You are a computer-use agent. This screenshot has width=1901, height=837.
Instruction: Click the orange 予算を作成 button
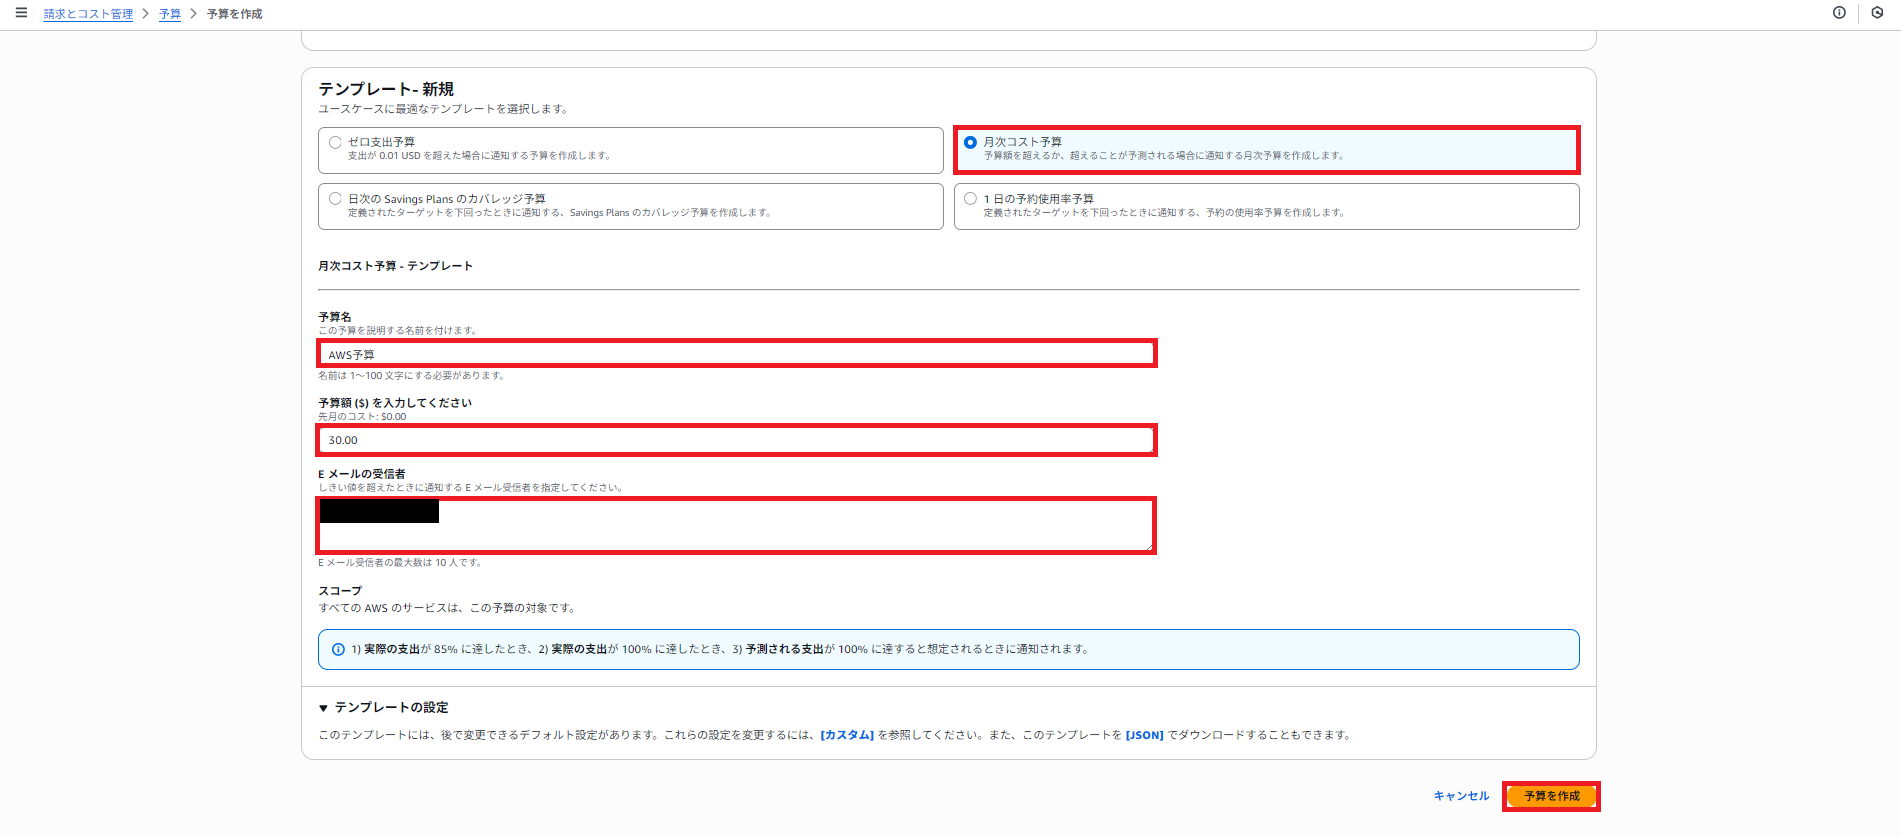[x=1551, y=796]
